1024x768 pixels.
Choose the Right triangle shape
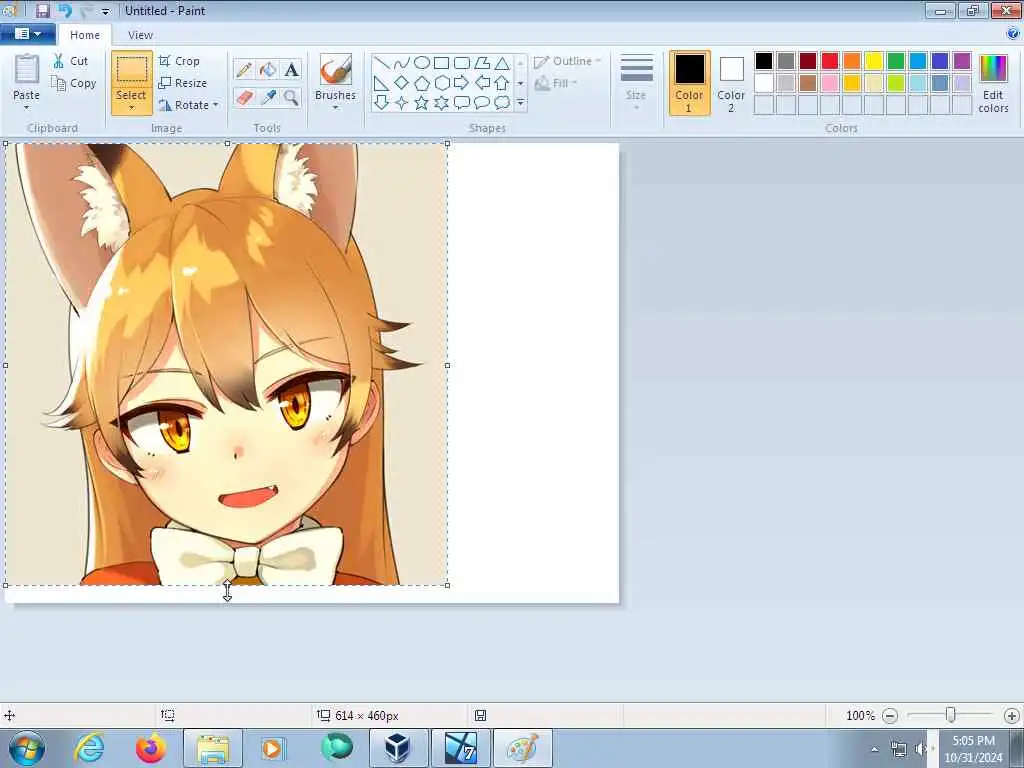382,83
